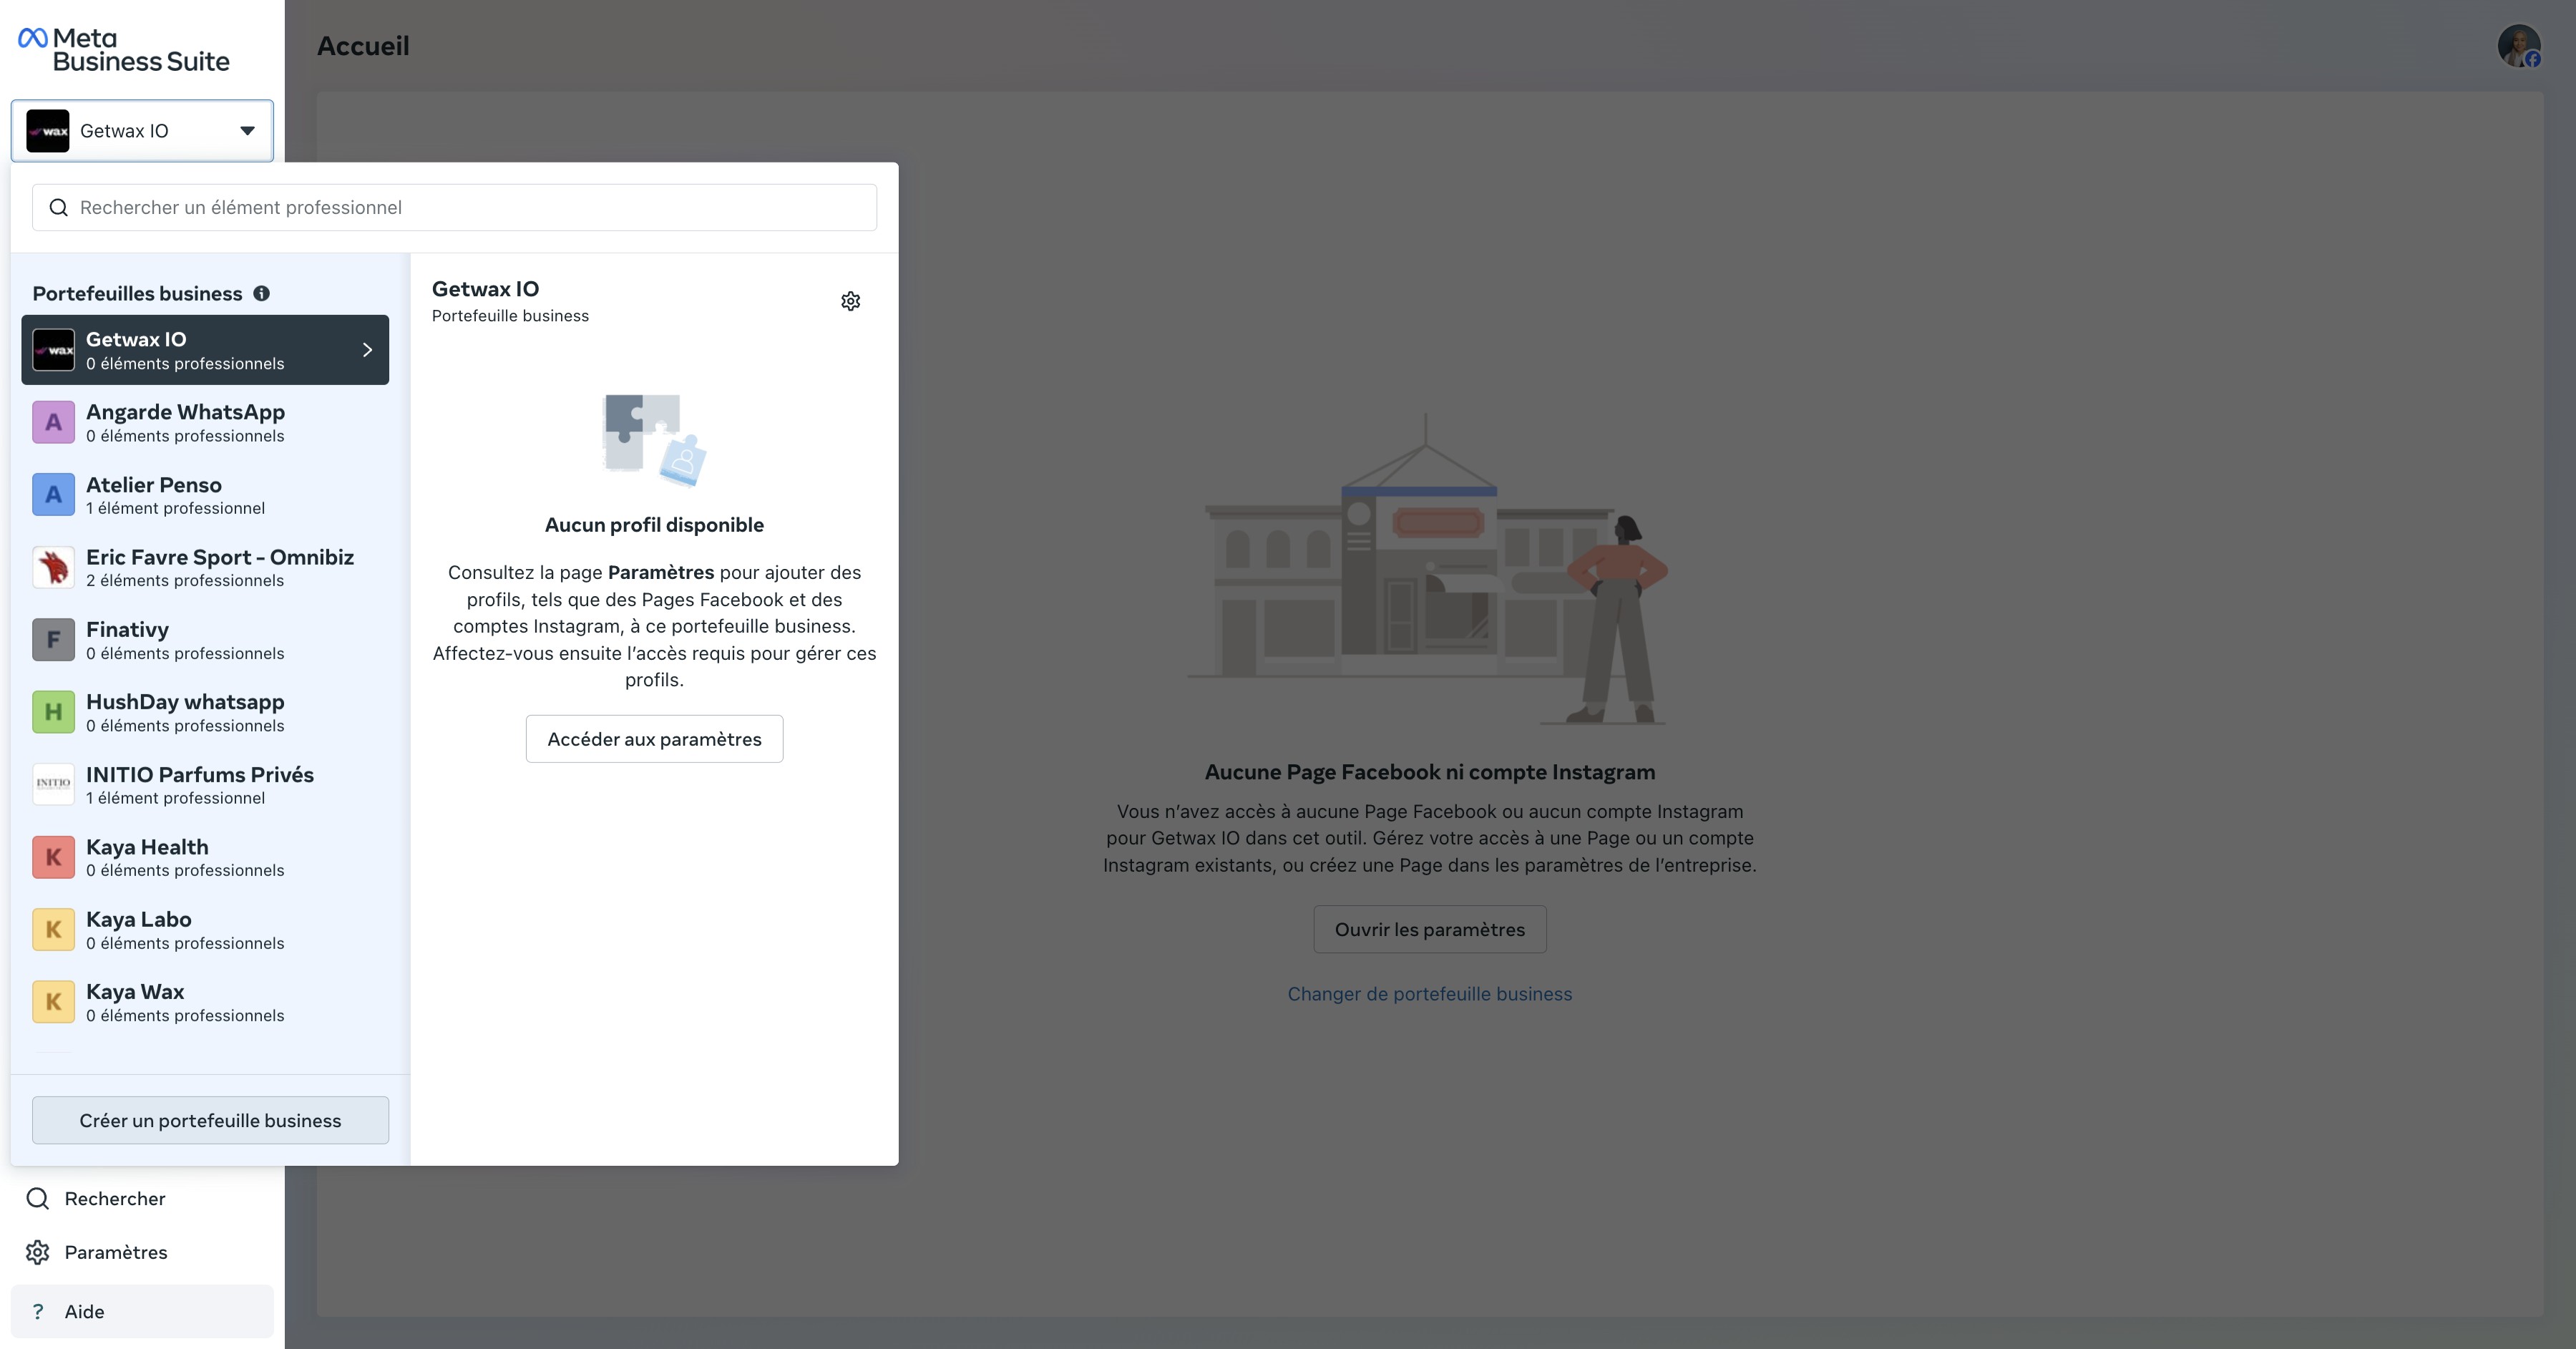Open the Getwax IO account dropdown
Screen dimensions: 2576x1349
pos(142,131)
